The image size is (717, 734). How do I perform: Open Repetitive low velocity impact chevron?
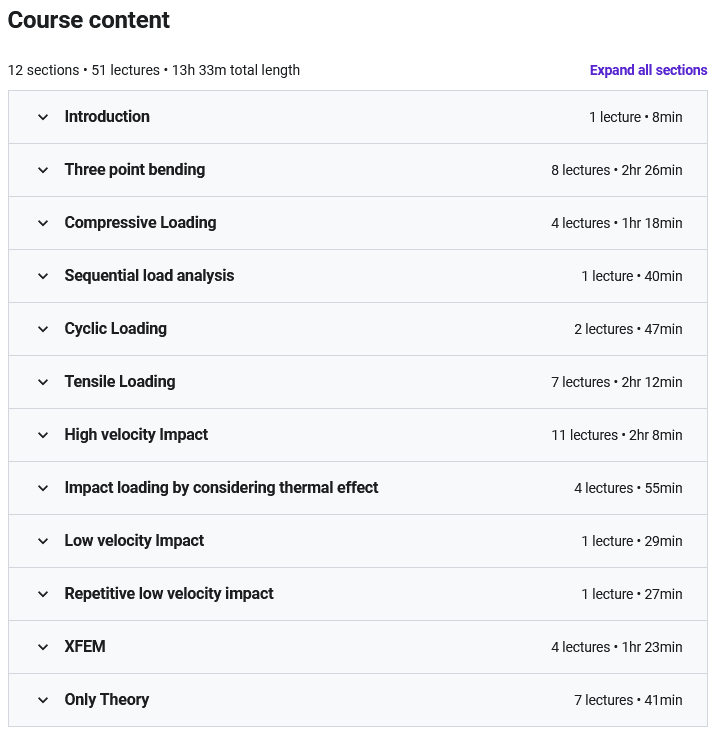pos(43,594)
